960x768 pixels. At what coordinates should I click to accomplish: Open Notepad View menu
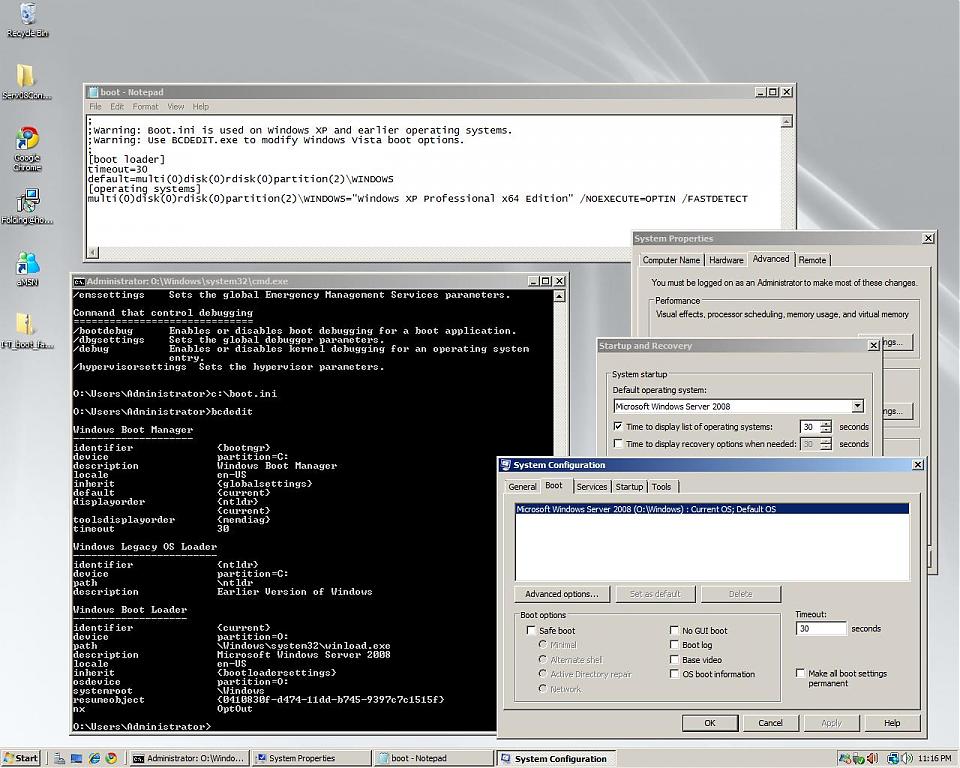[x=176, y=107]
